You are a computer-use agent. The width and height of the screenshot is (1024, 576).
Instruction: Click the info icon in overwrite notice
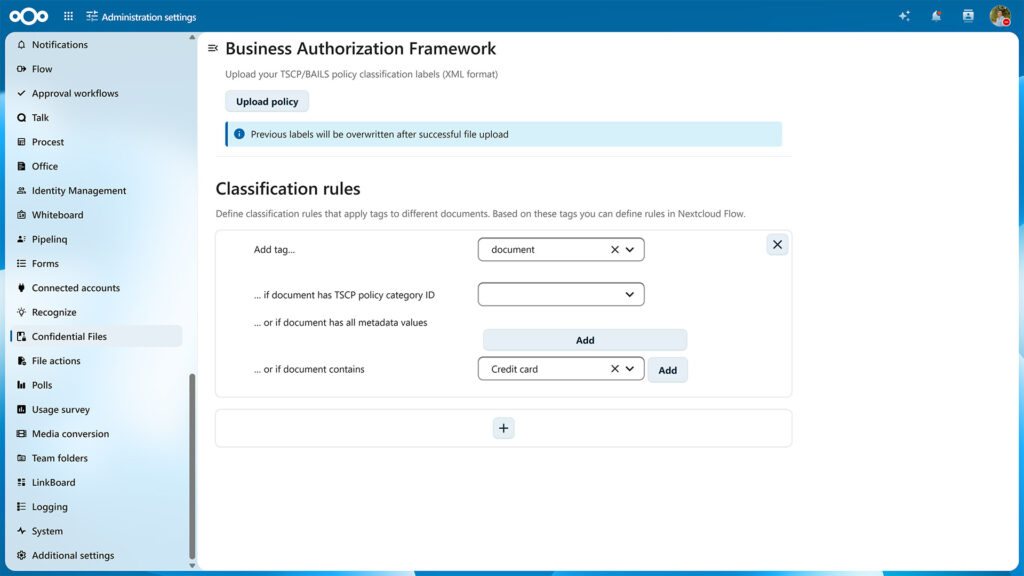pos(239,134)
